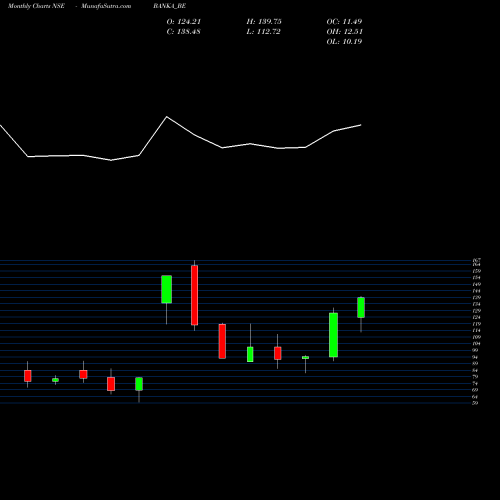Click the 164 price axis label
The image size is (500, 500).
click(x=477, y=264)
